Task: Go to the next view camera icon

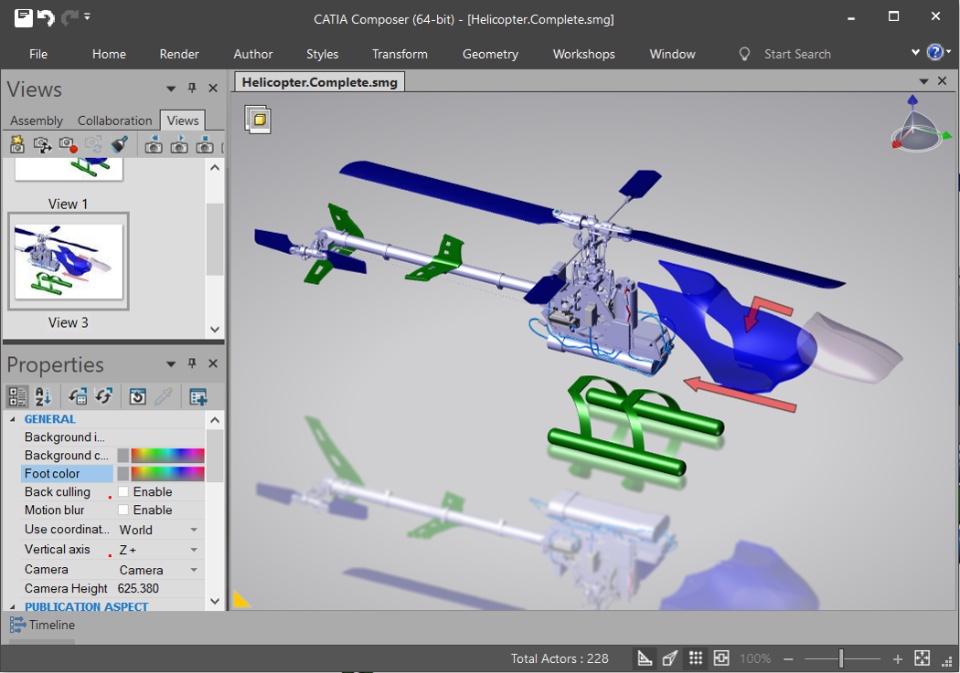Action: point(179,145)
